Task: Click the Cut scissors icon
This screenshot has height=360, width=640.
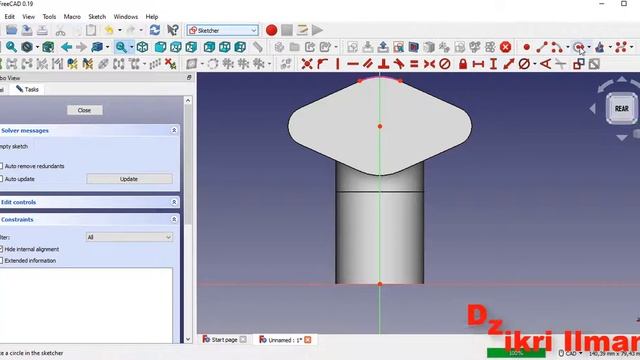Action: [x=60, y=30]
